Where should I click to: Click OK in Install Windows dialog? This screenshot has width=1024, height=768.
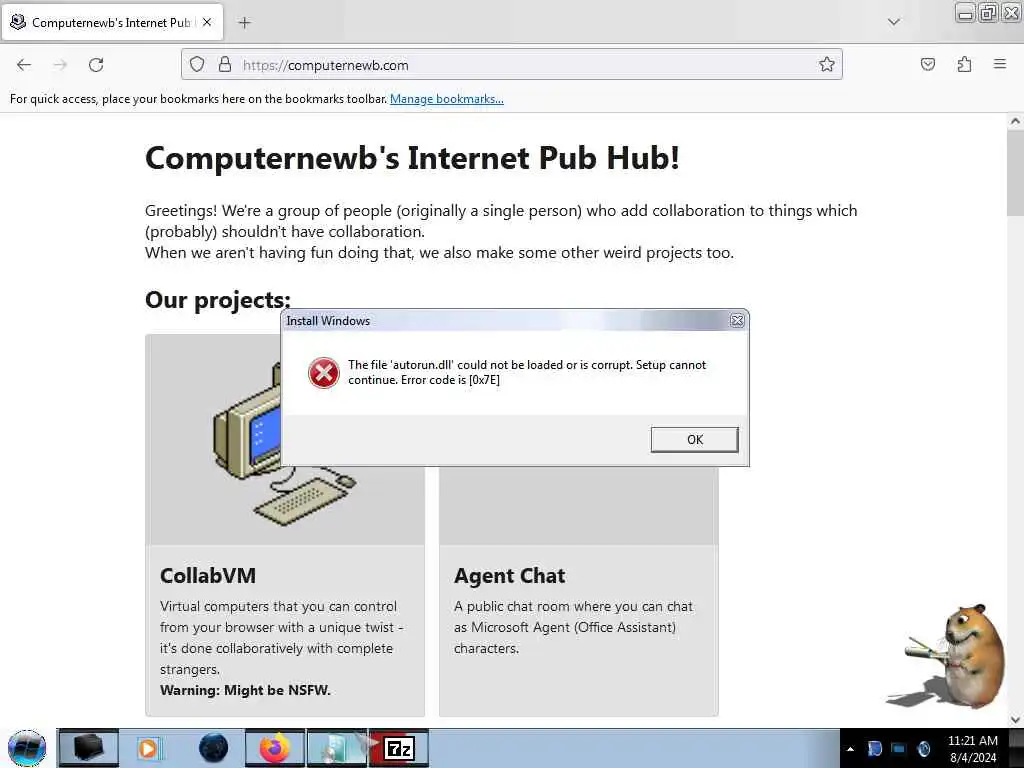695,440
